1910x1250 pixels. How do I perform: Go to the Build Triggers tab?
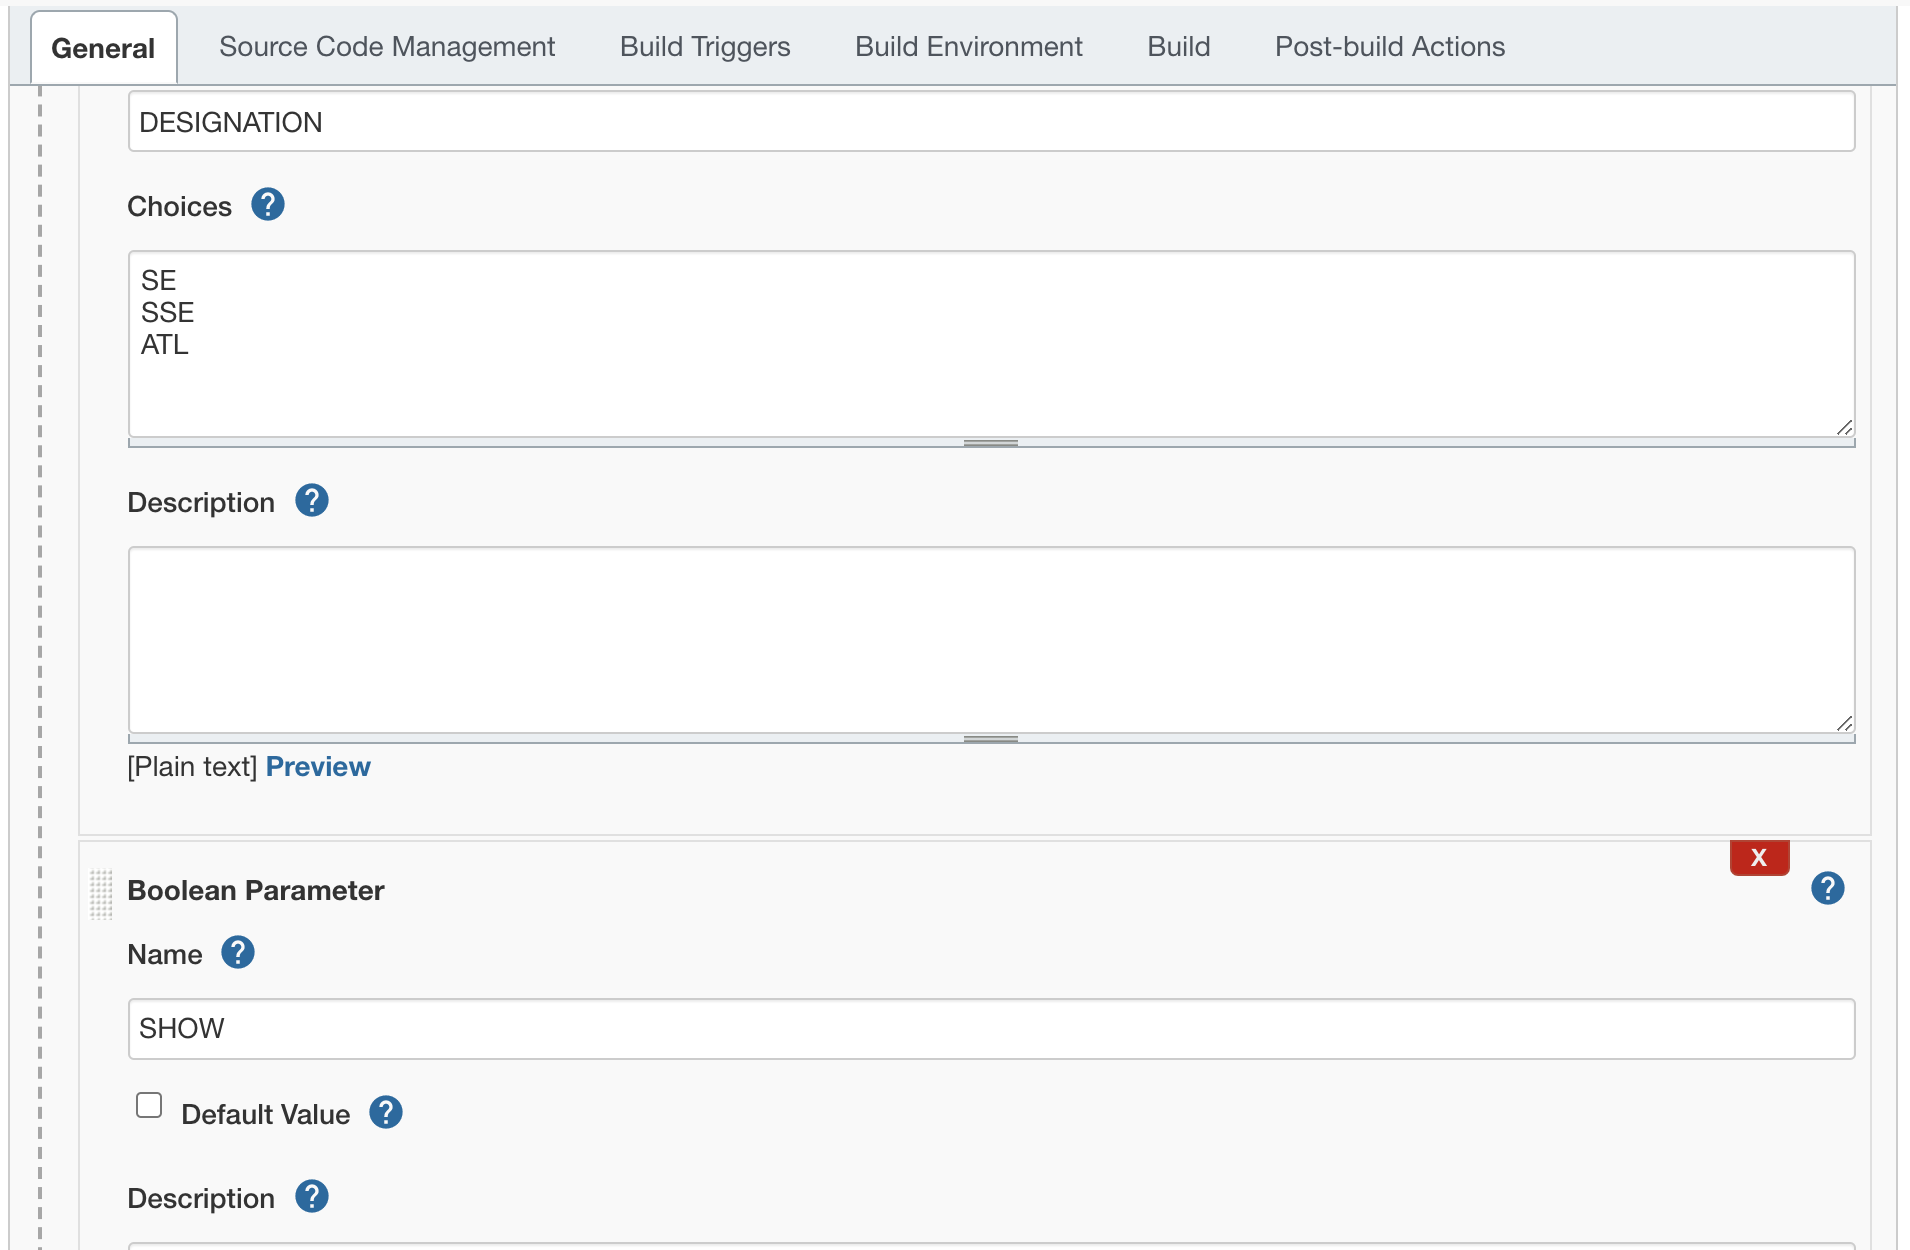705,47
